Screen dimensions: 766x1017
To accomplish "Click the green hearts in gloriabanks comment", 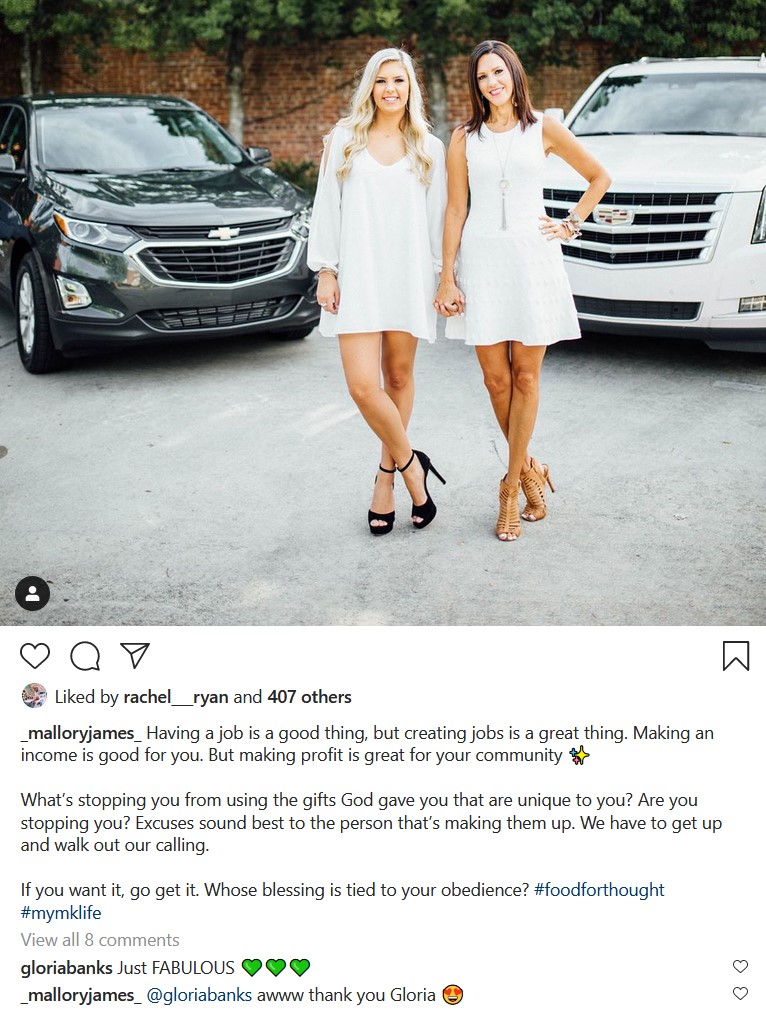I will pos(276,968).
